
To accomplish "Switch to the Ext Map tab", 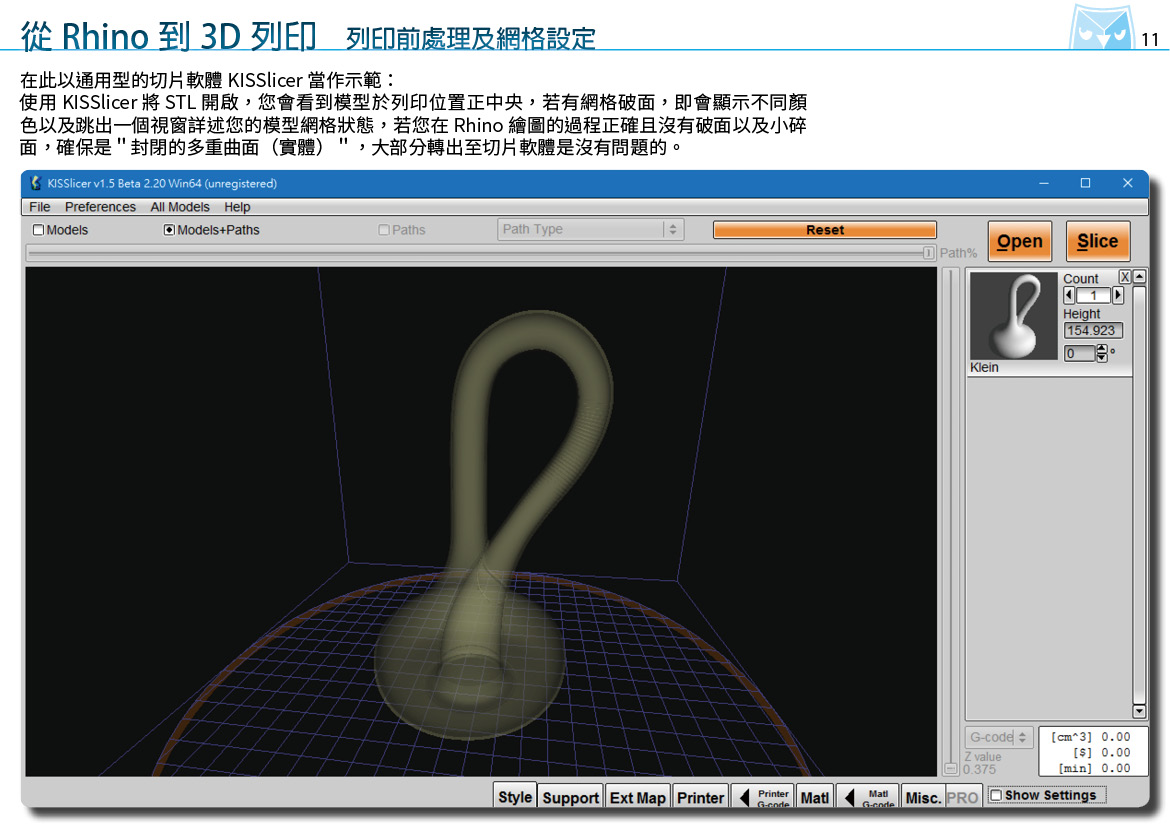I will tap(638, 797).
